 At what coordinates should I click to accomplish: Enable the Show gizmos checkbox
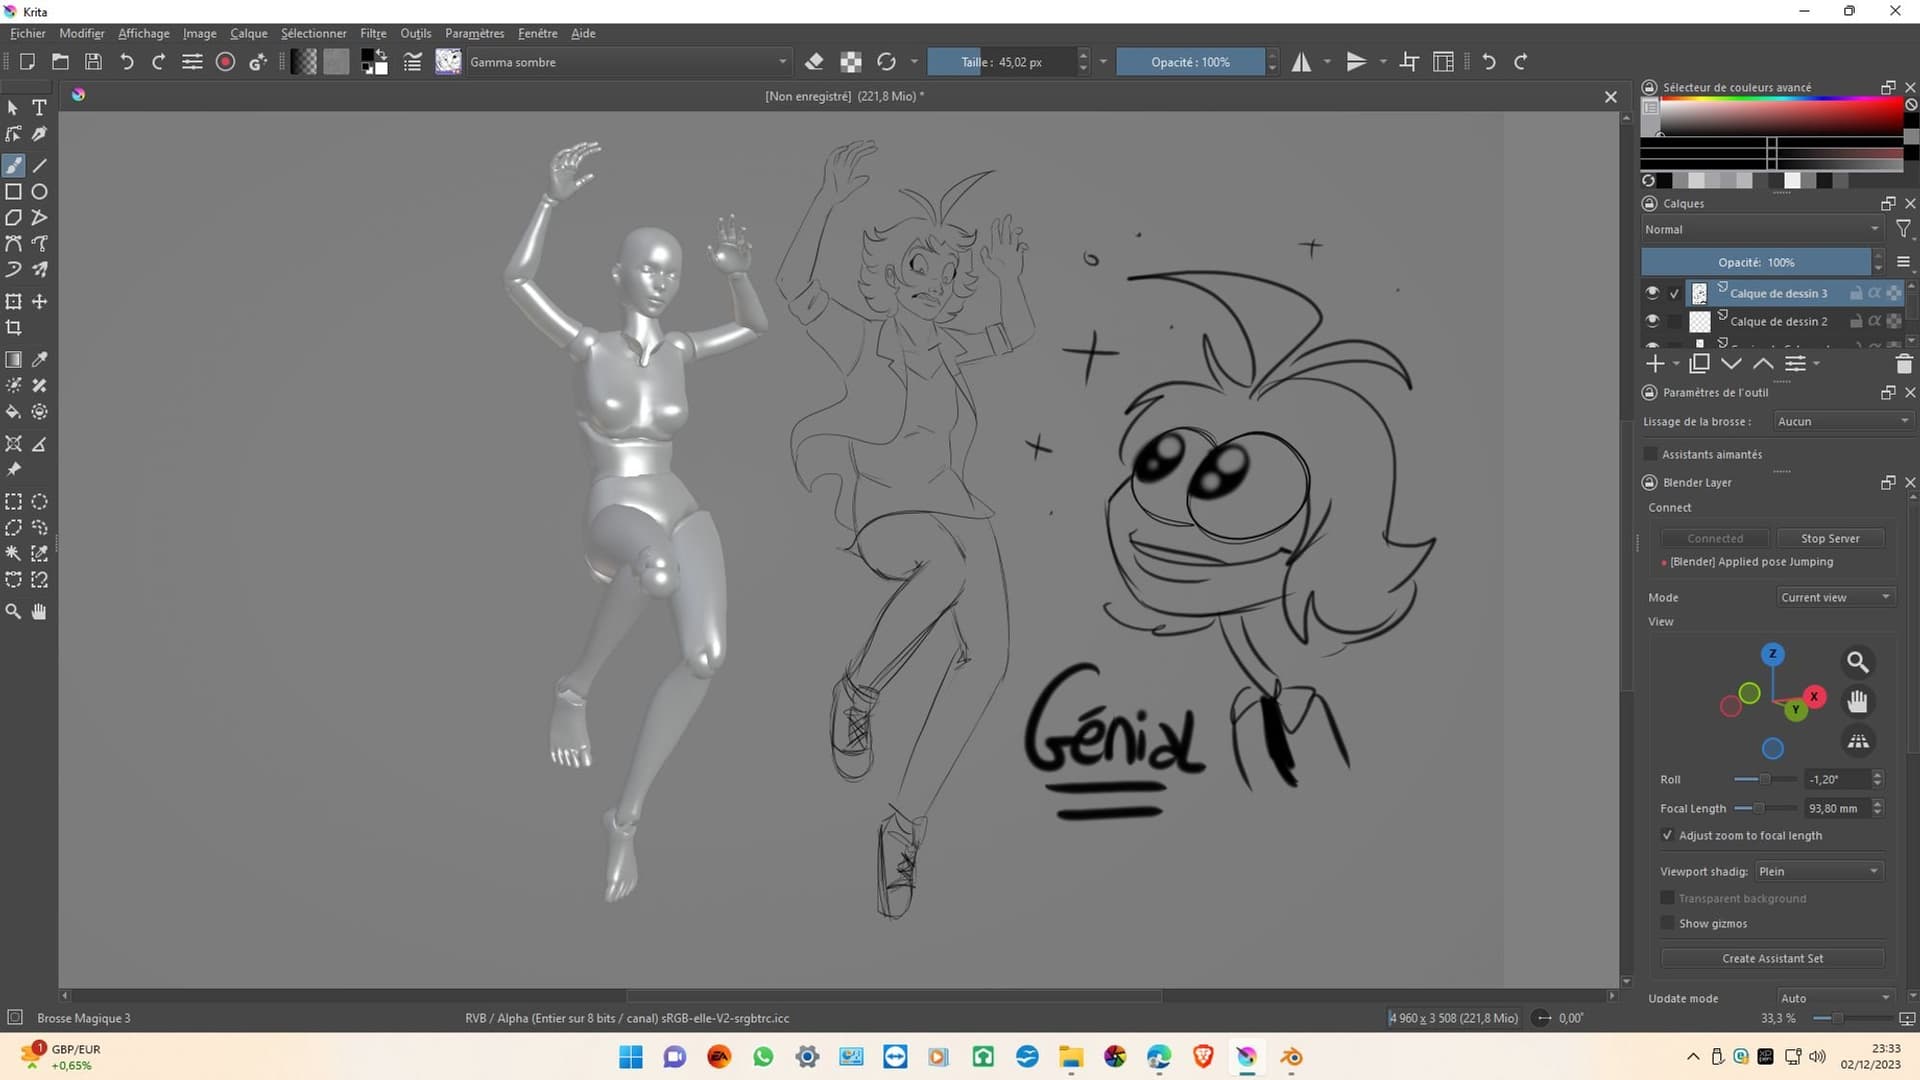pos(1667,923)
